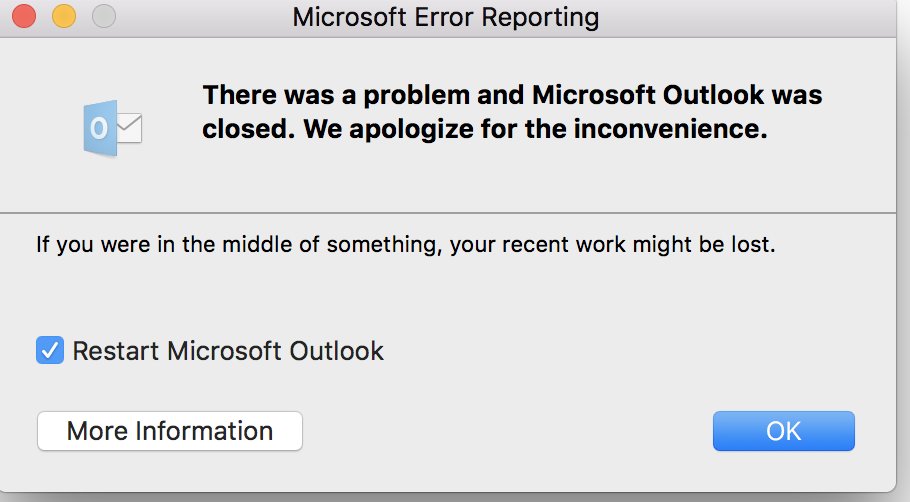Click the blue checkmark box beside Restart
The height and width of the screenshot is (502, 910).
click(49, 351)
